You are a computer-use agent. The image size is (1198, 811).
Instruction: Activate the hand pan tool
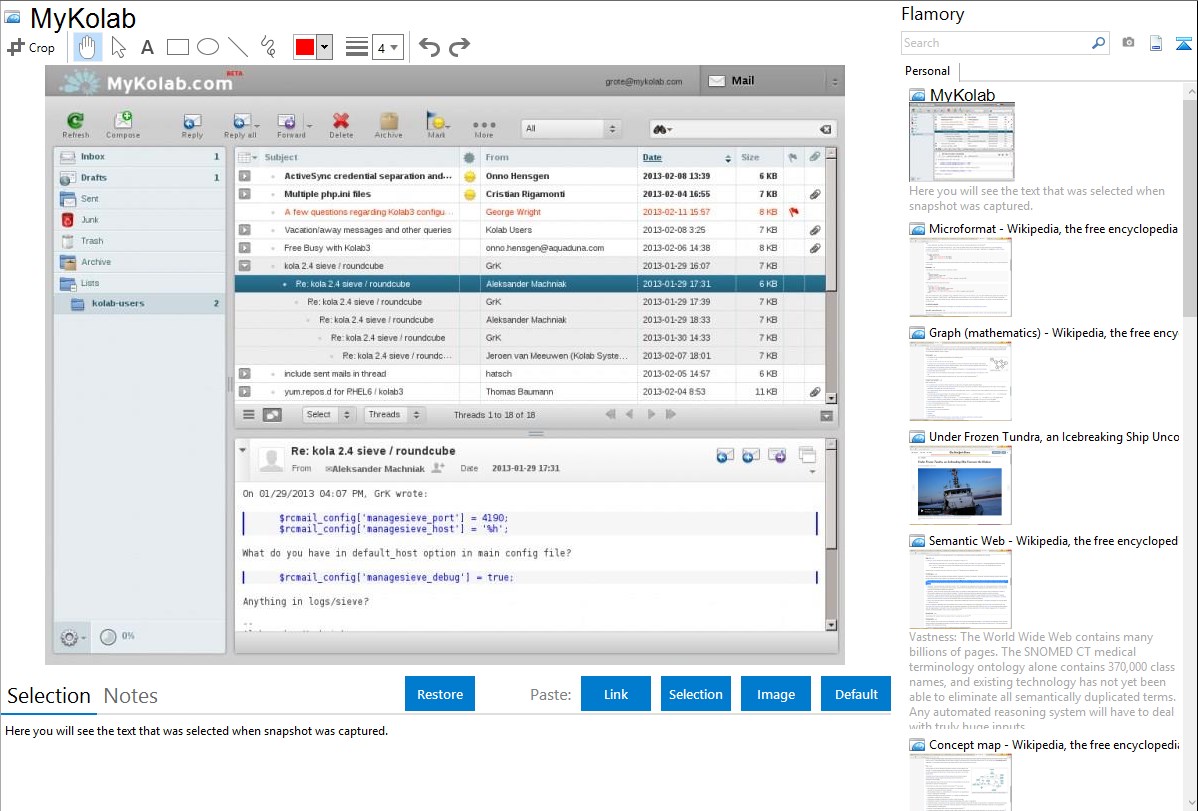tap(88, 47)
